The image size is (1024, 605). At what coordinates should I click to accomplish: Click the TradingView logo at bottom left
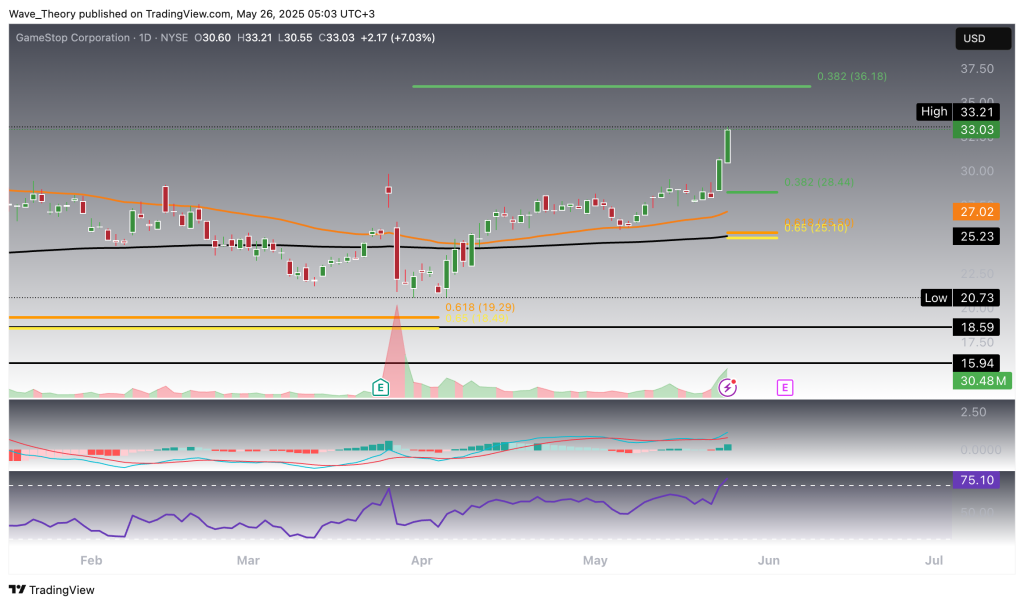coord(51,589)
